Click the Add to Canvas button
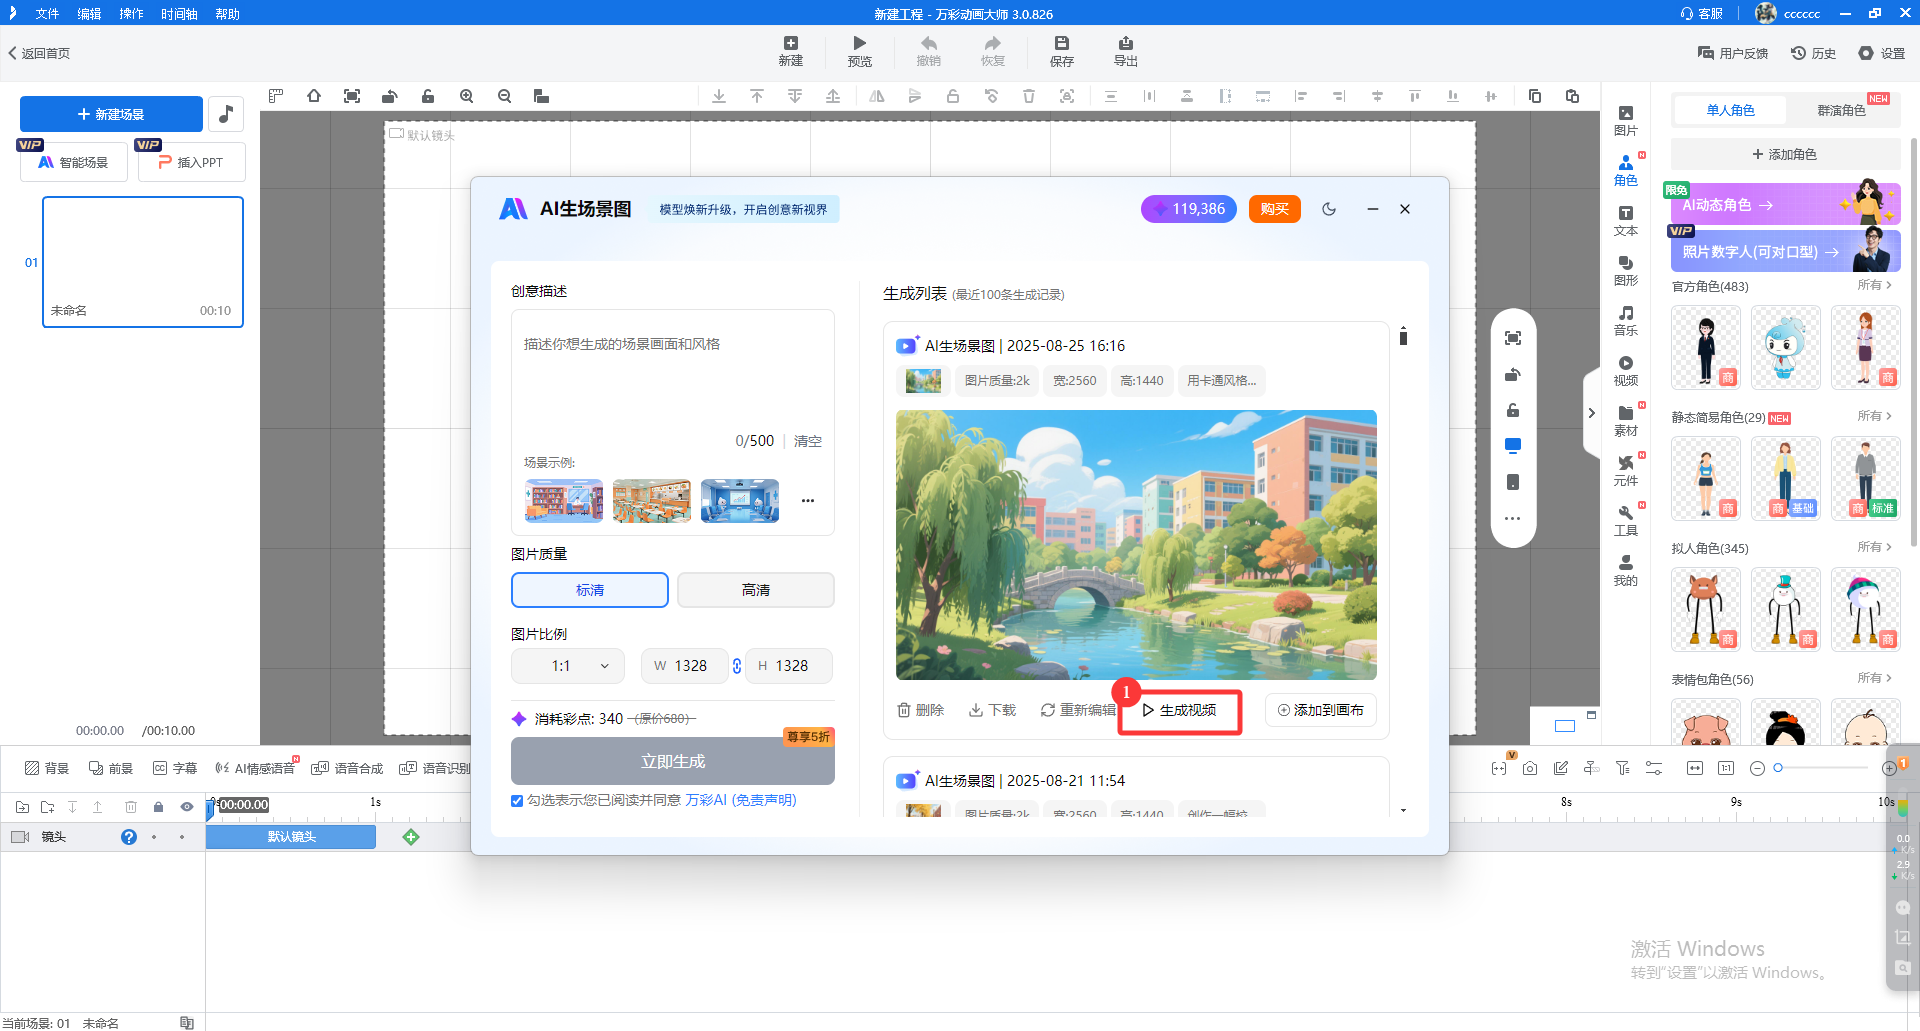This screenshot has width=1920, height=1031. point(1320,710)
